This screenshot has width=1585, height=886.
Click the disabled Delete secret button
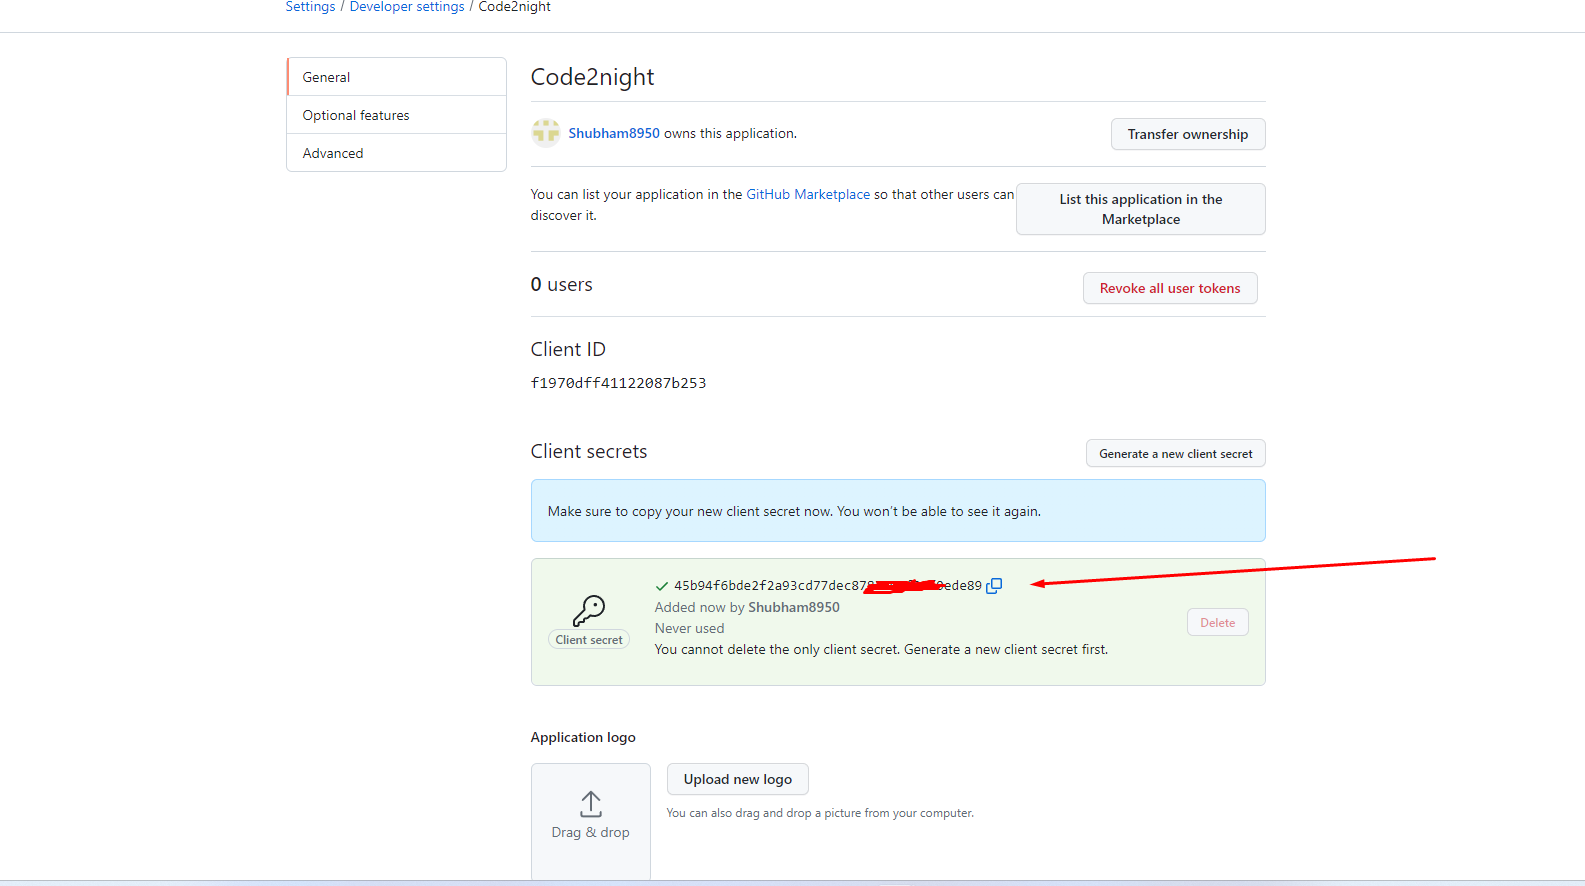point(1218,622)
